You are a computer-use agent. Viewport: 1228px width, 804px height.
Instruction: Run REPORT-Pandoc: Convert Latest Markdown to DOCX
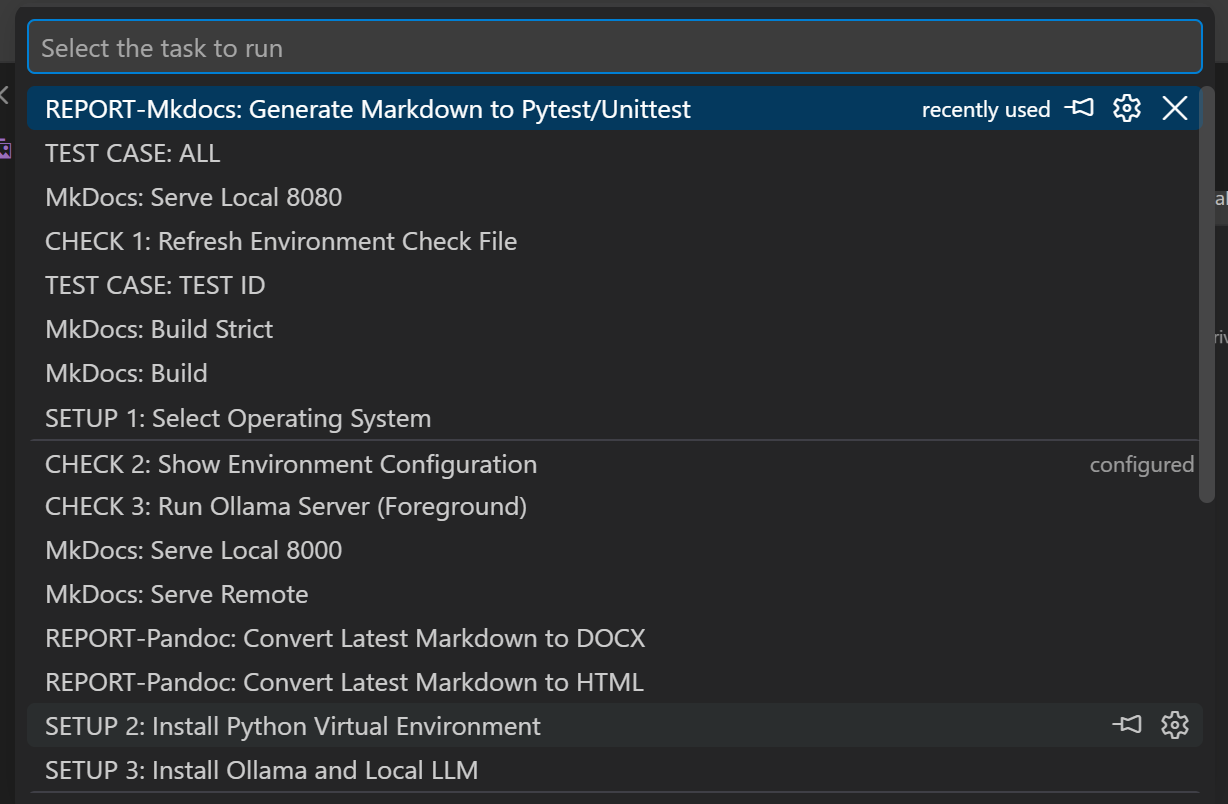(614, 638)
